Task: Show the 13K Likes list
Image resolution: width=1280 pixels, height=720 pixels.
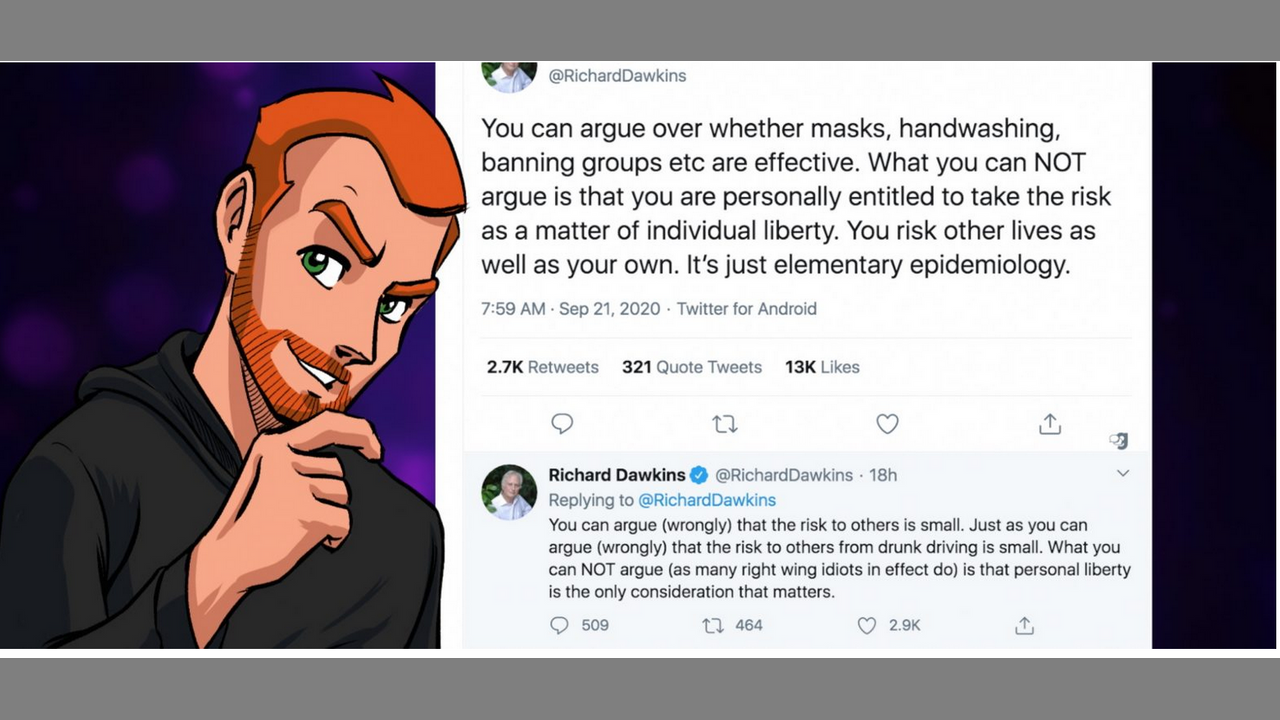Action: pyautogui.click(x=822, y=367)
